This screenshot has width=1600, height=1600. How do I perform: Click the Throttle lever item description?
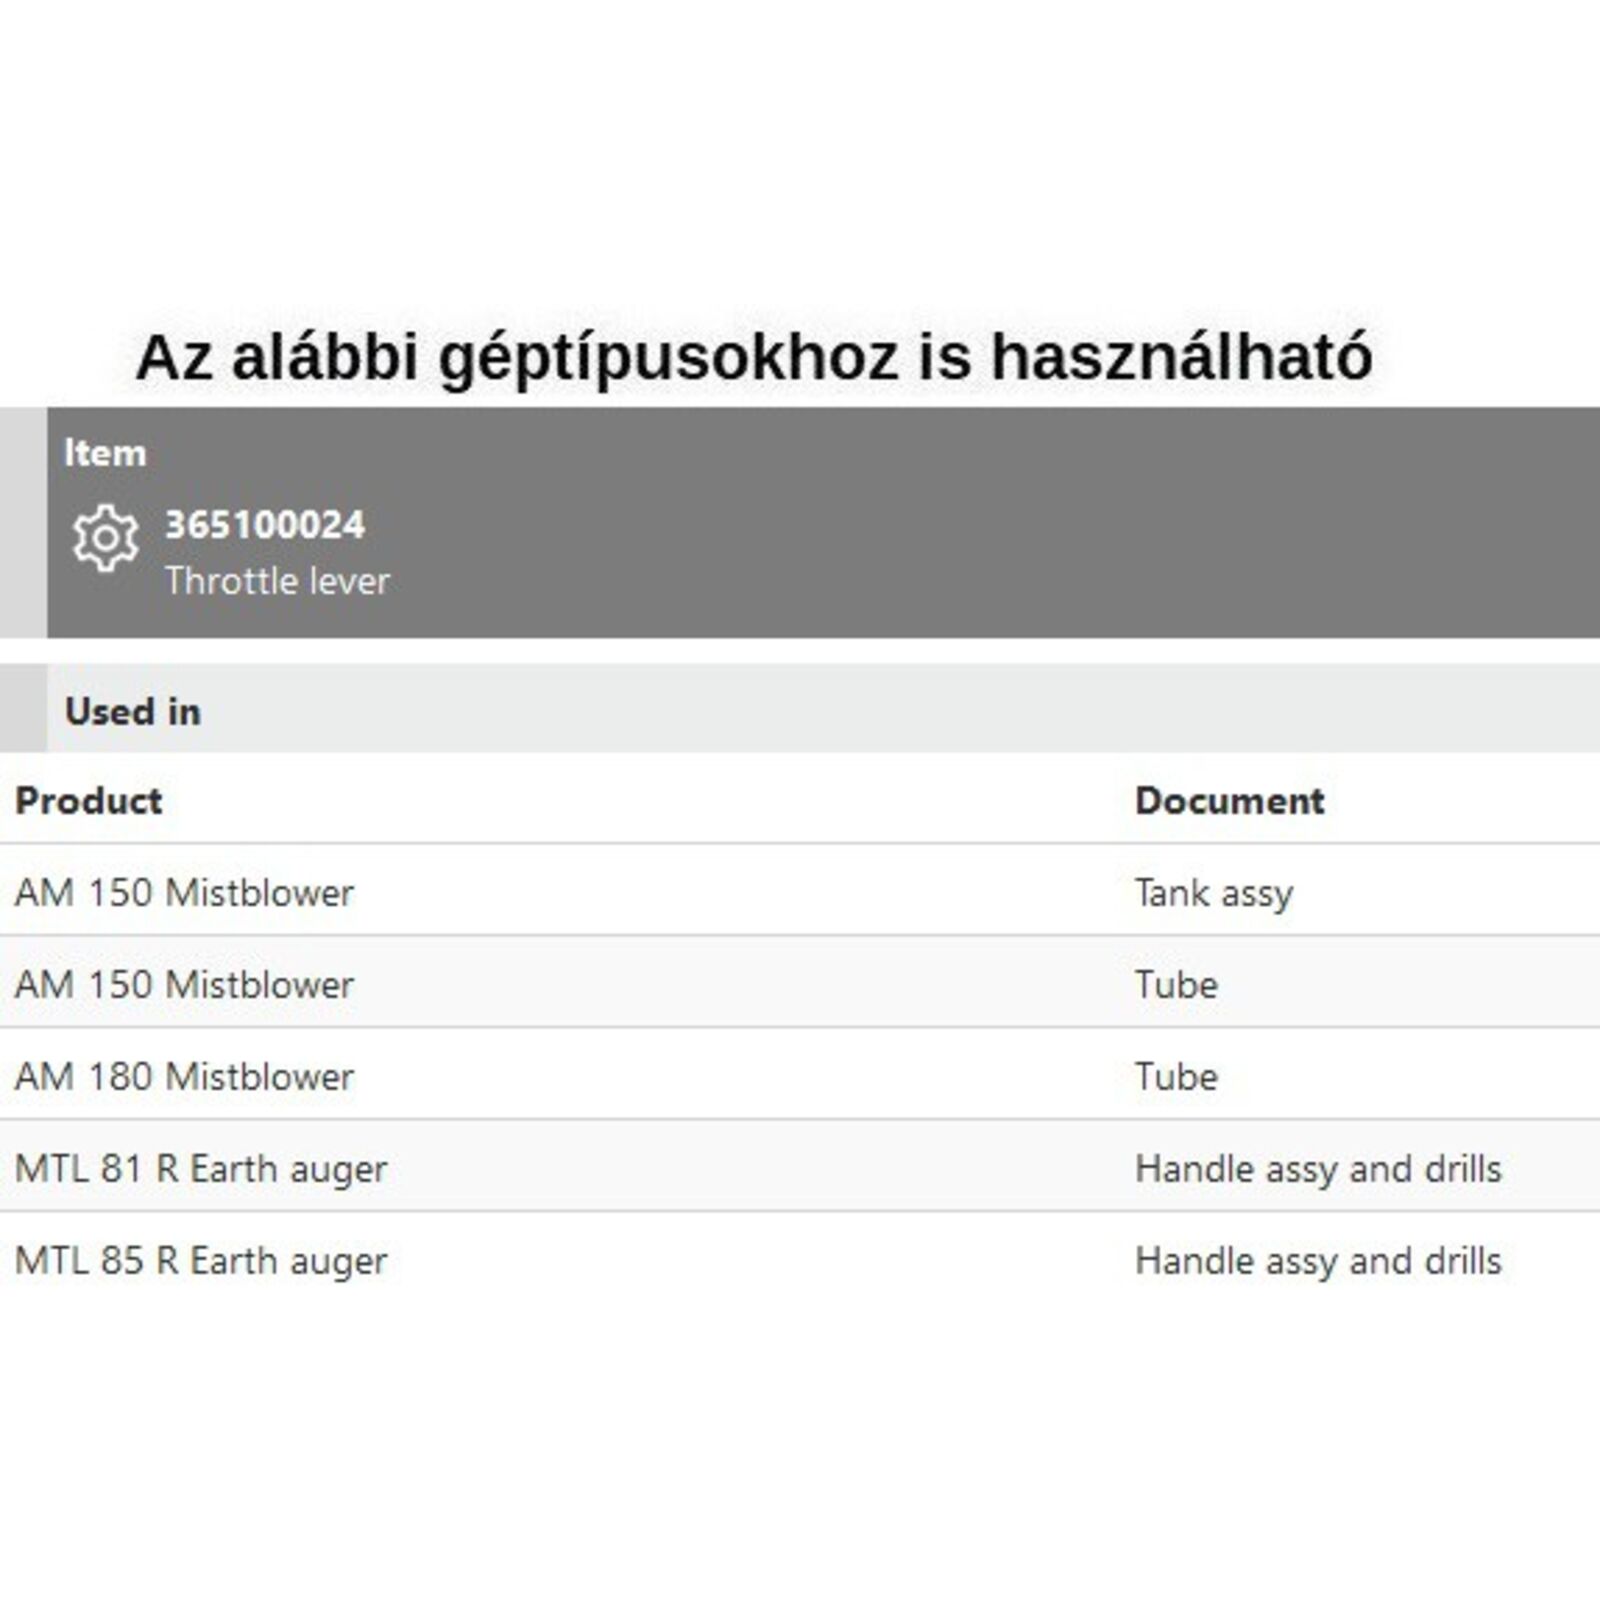[x=277, y=581]
